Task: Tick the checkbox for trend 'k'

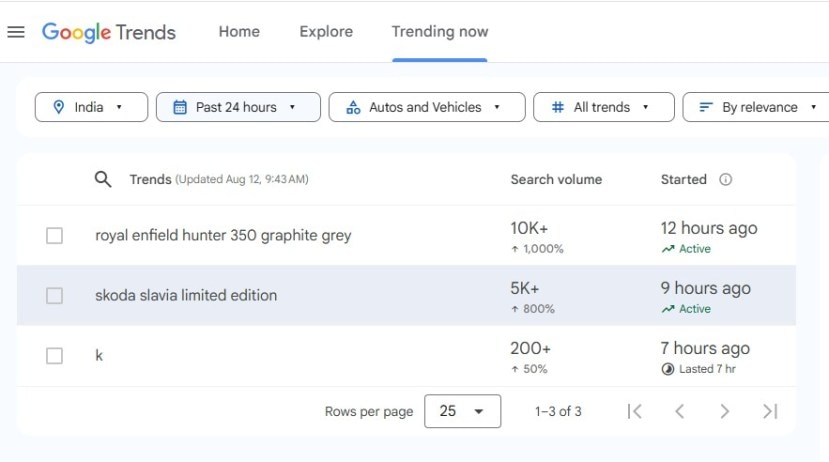Action: pos(54,356)
